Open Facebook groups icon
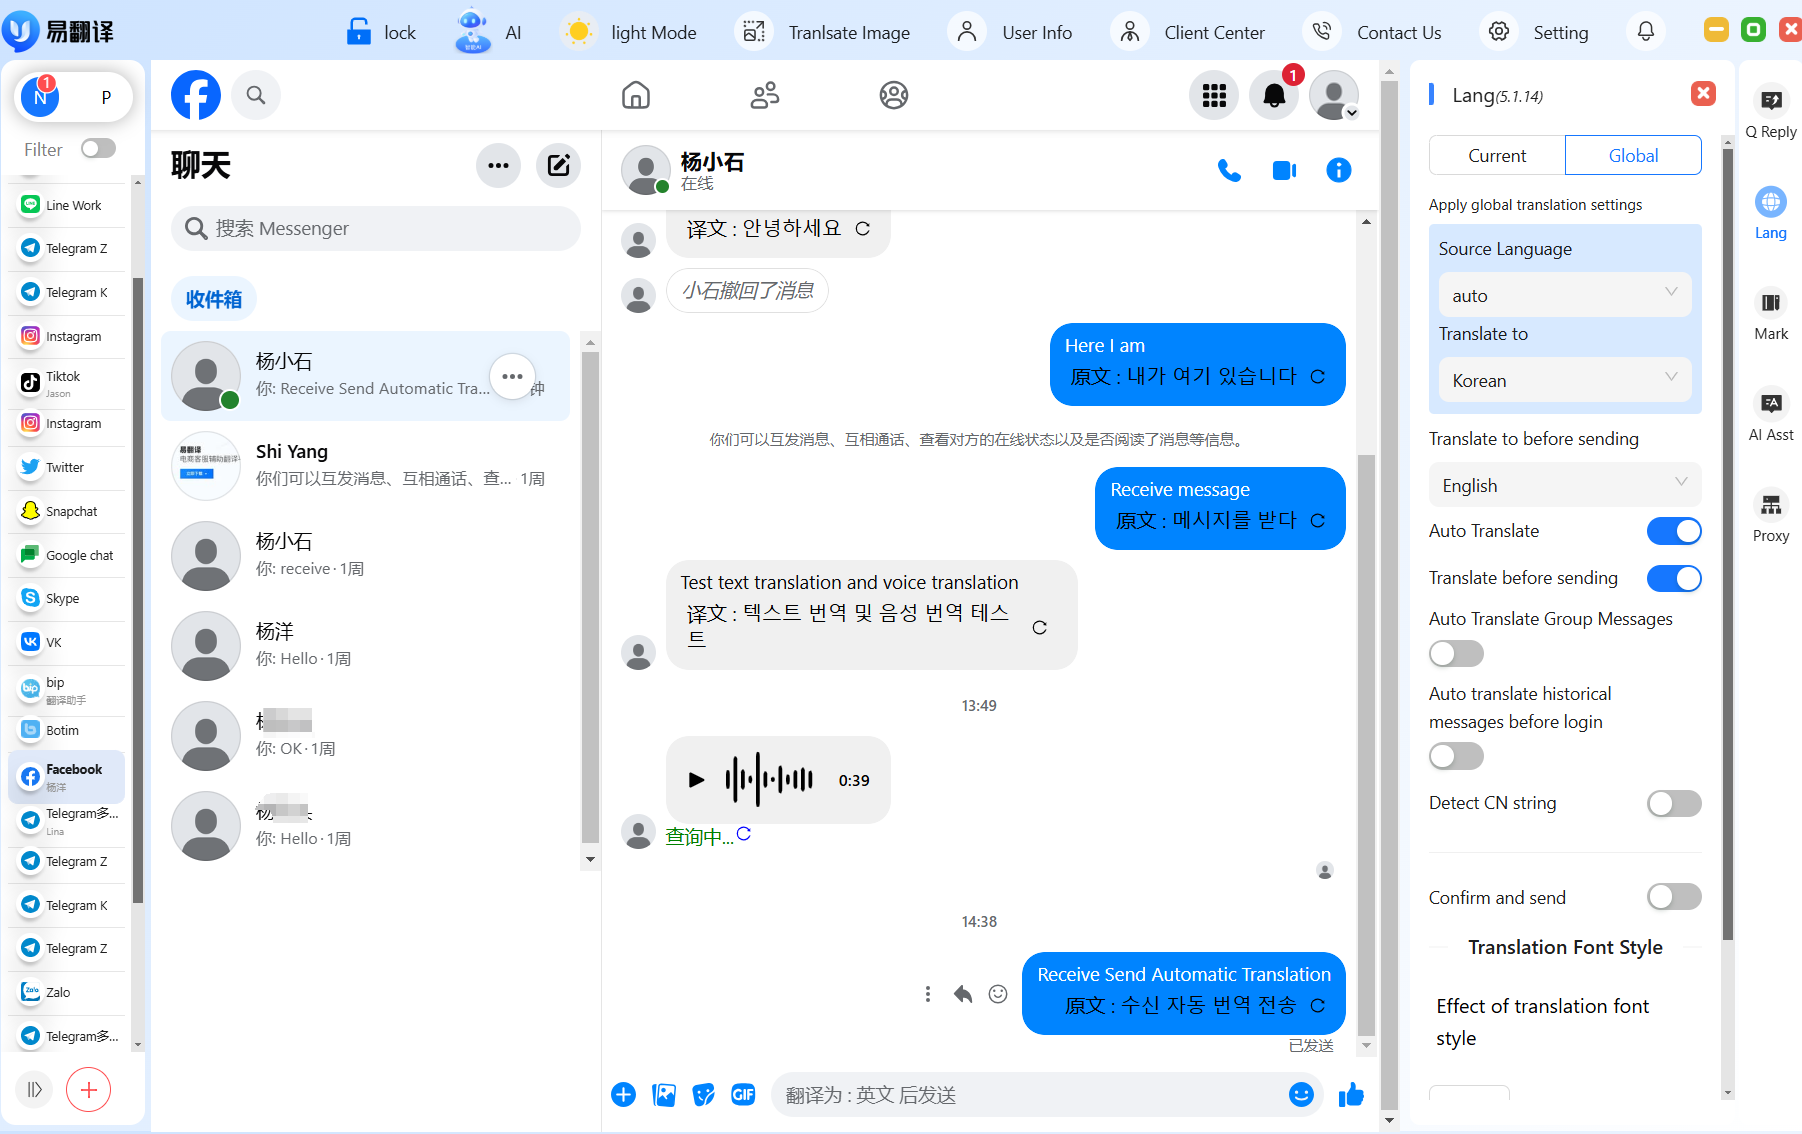 pos(894,95)
